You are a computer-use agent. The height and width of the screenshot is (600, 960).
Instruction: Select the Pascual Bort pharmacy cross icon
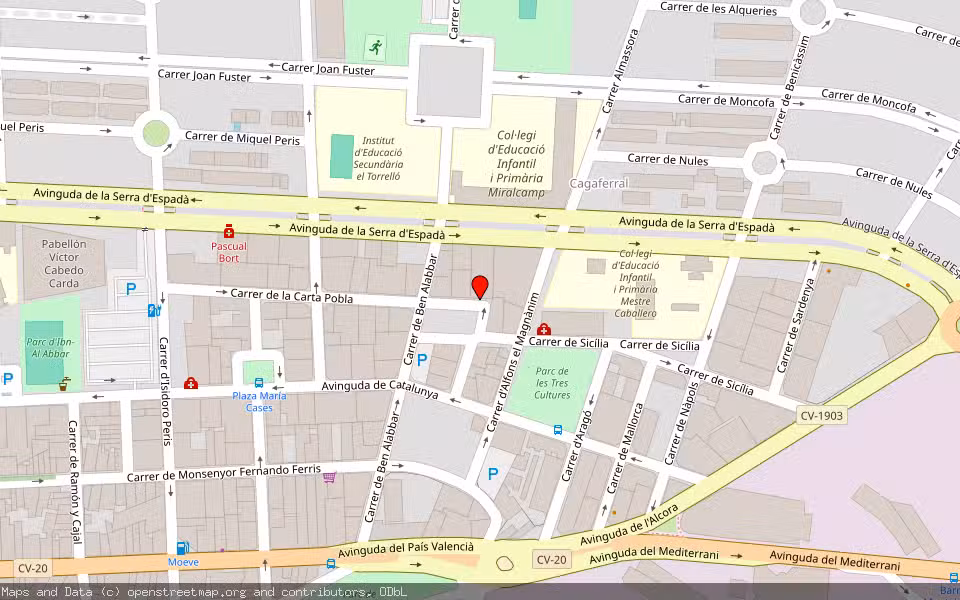[228, 232]
